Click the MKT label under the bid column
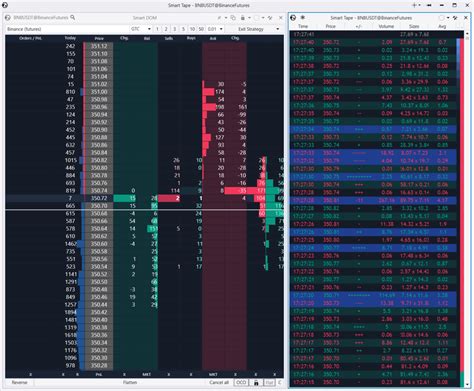This screenshot has width=474, height=391. point(147,374)
